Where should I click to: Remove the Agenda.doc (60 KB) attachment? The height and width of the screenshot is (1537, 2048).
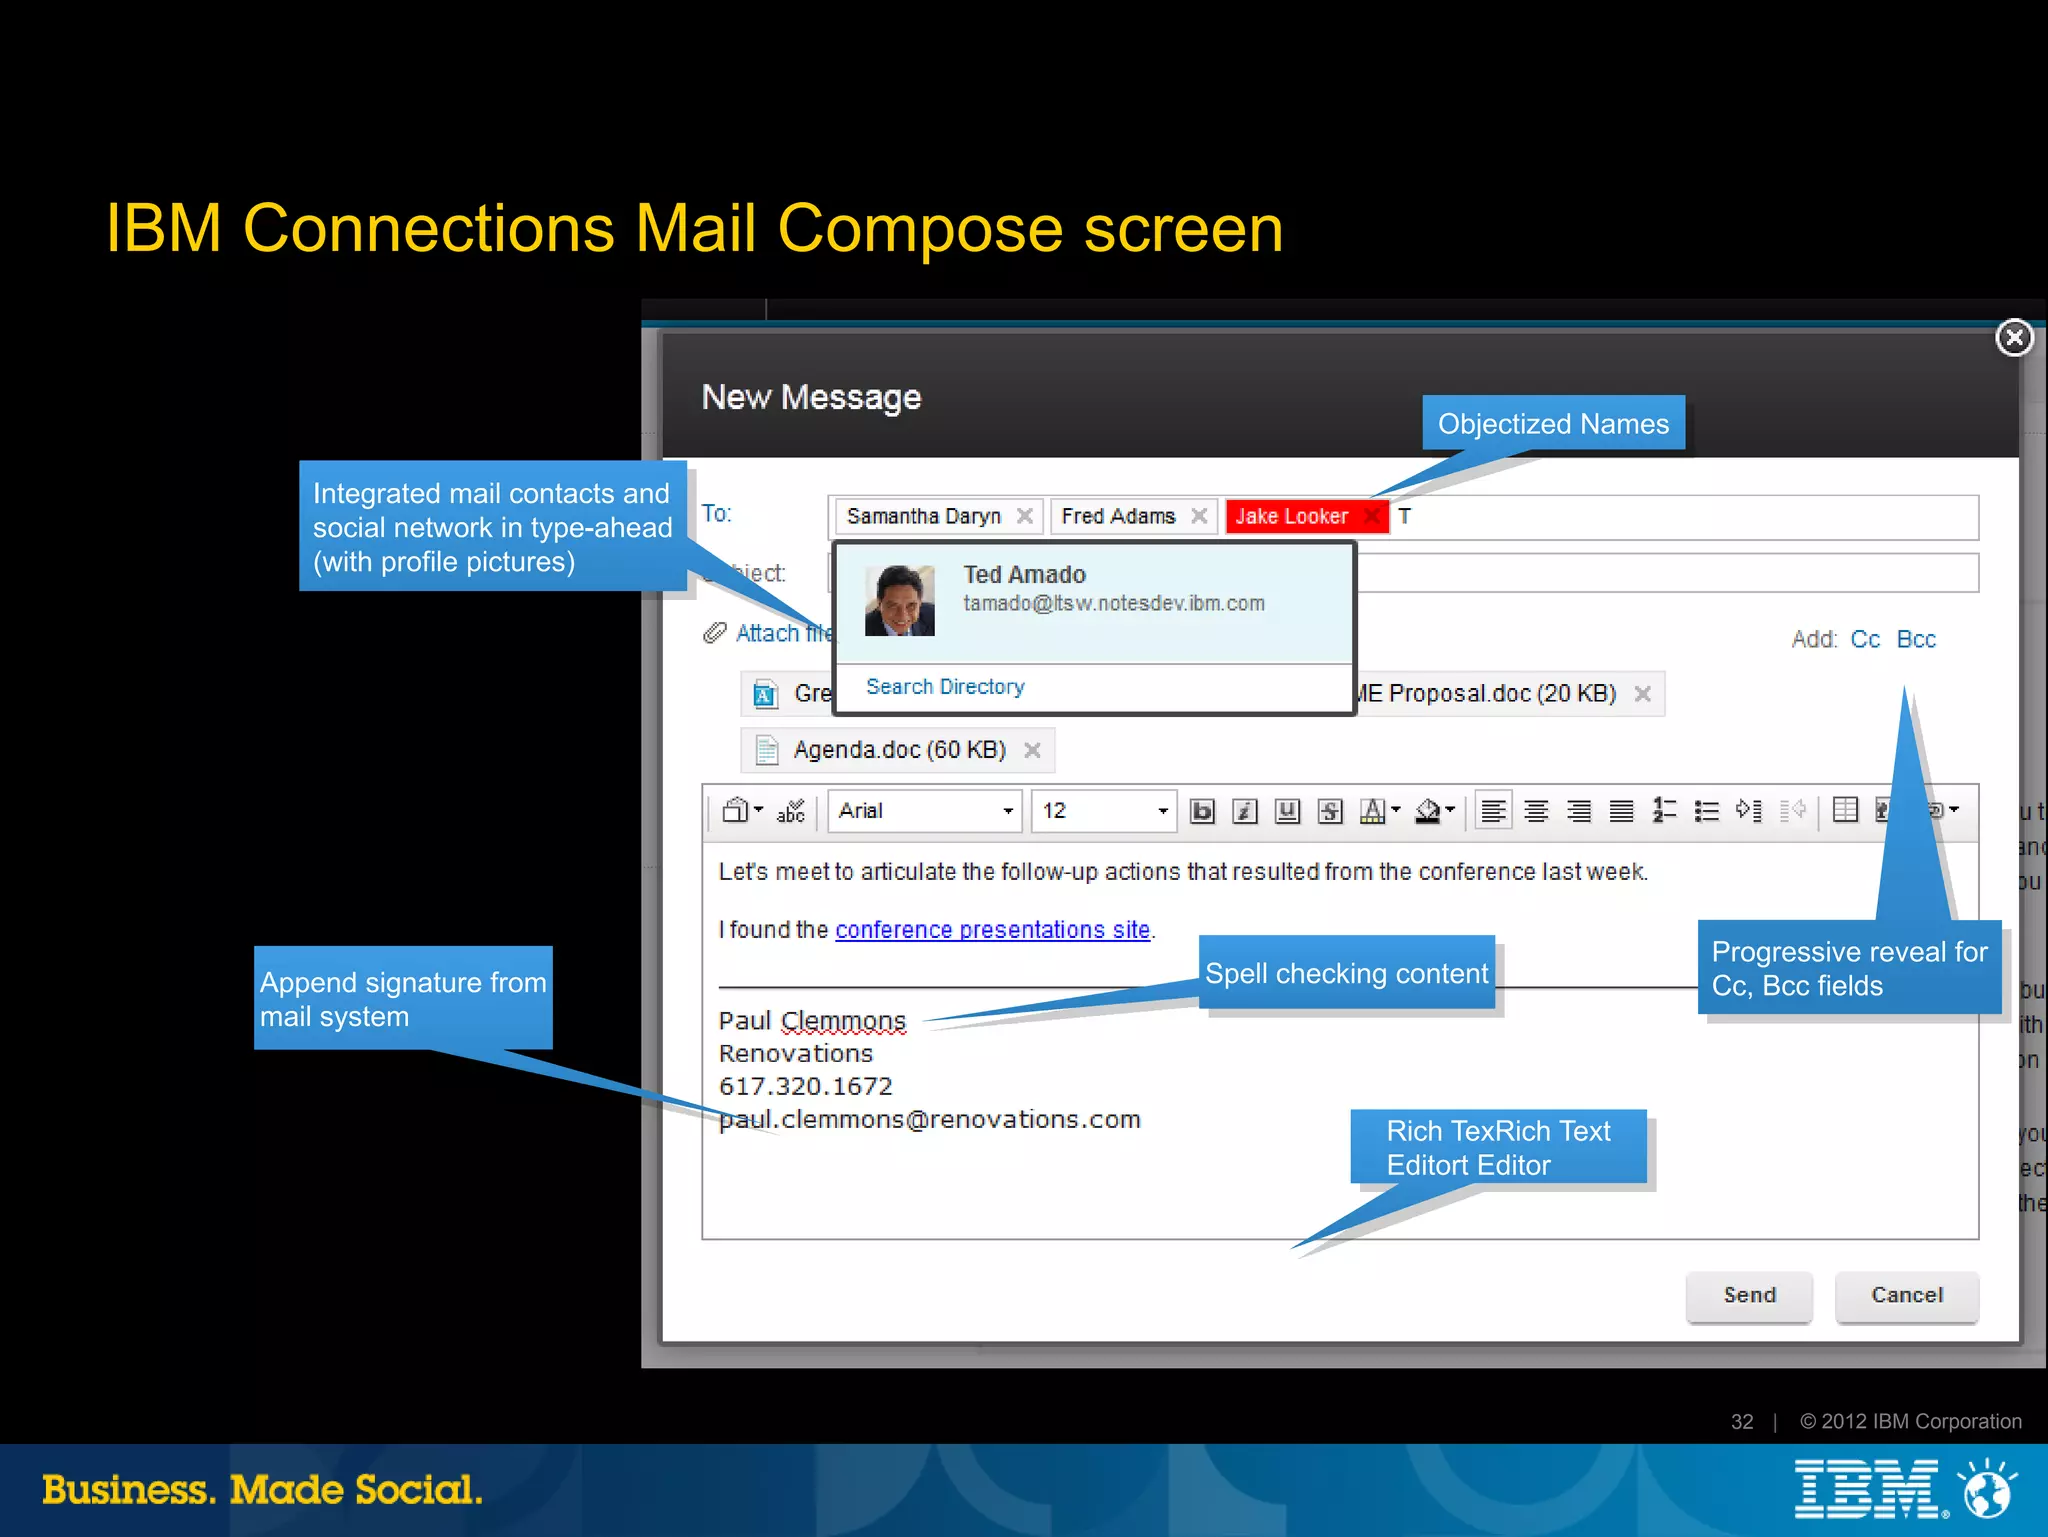1033,750
